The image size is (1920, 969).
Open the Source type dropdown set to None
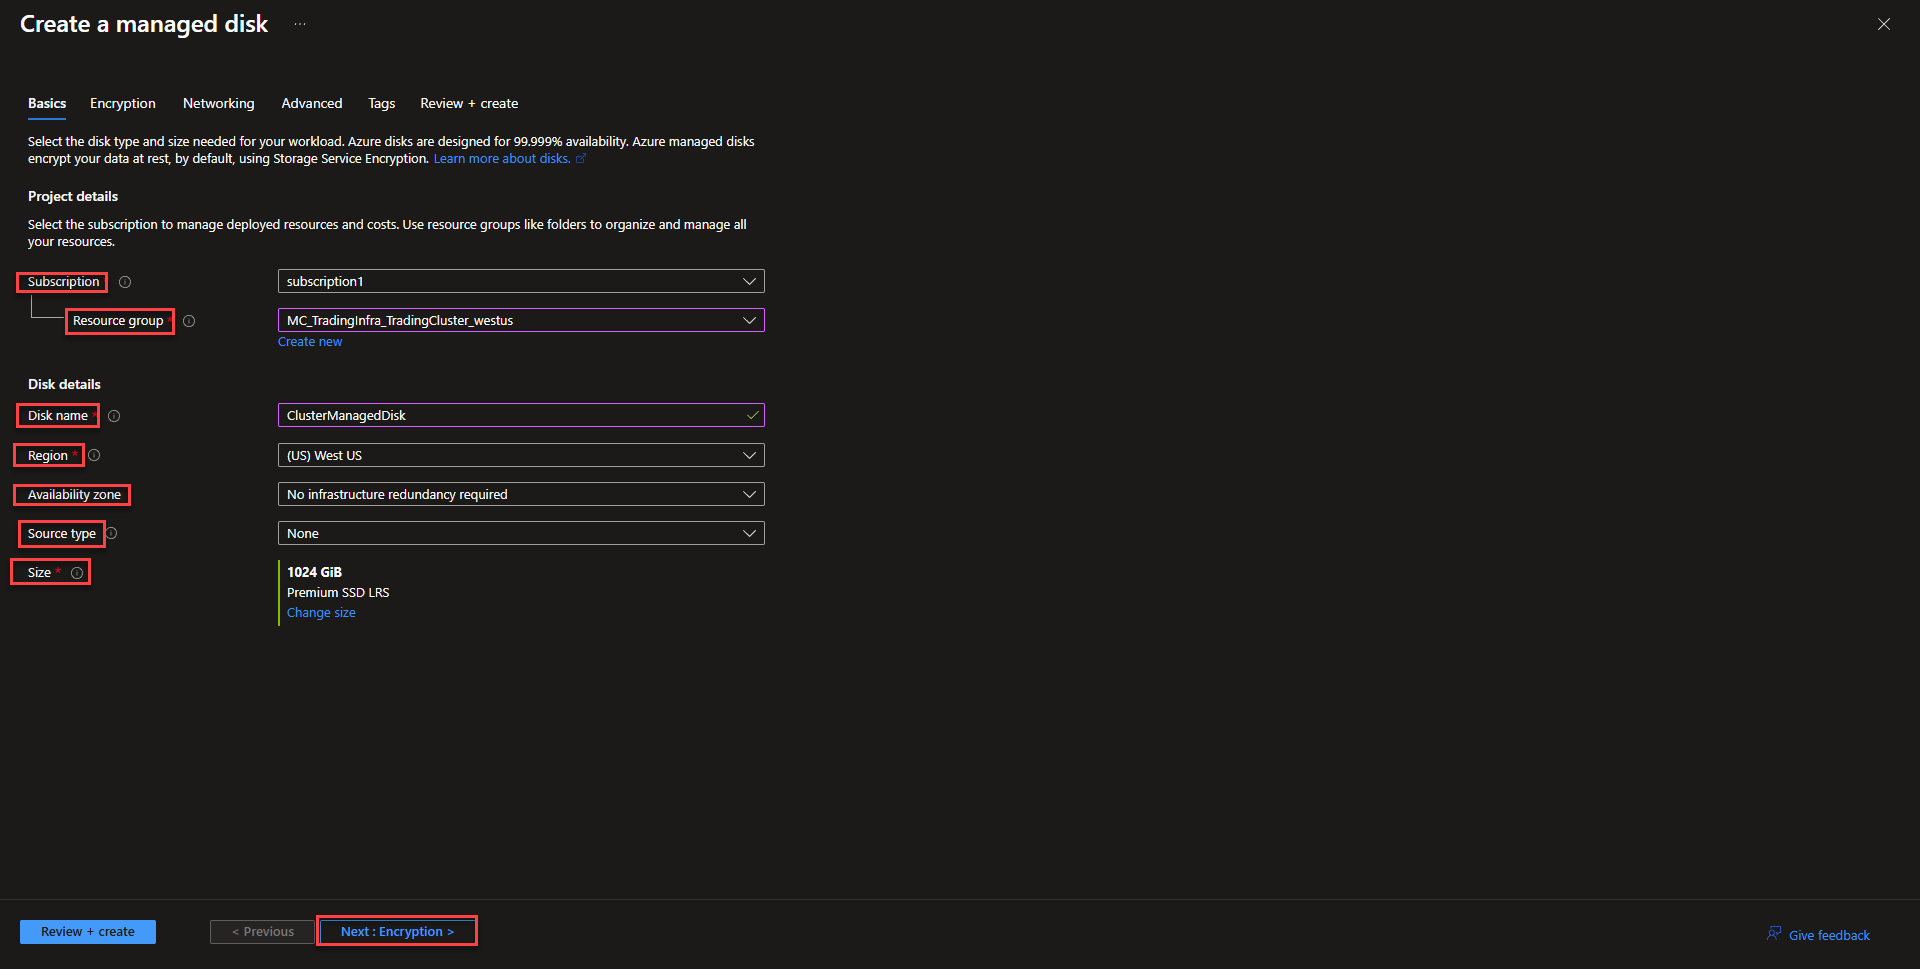click(x=520, y=533)
